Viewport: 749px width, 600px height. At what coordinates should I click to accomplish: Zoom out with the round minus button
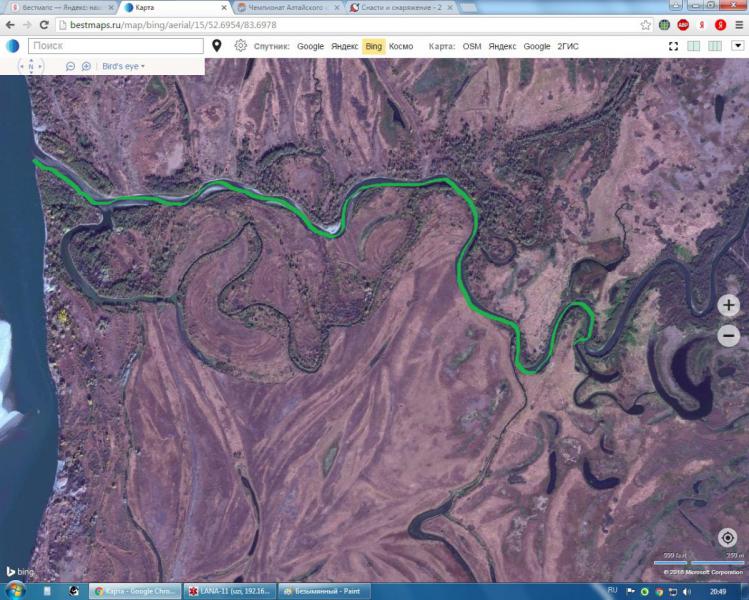coord(728,335)
